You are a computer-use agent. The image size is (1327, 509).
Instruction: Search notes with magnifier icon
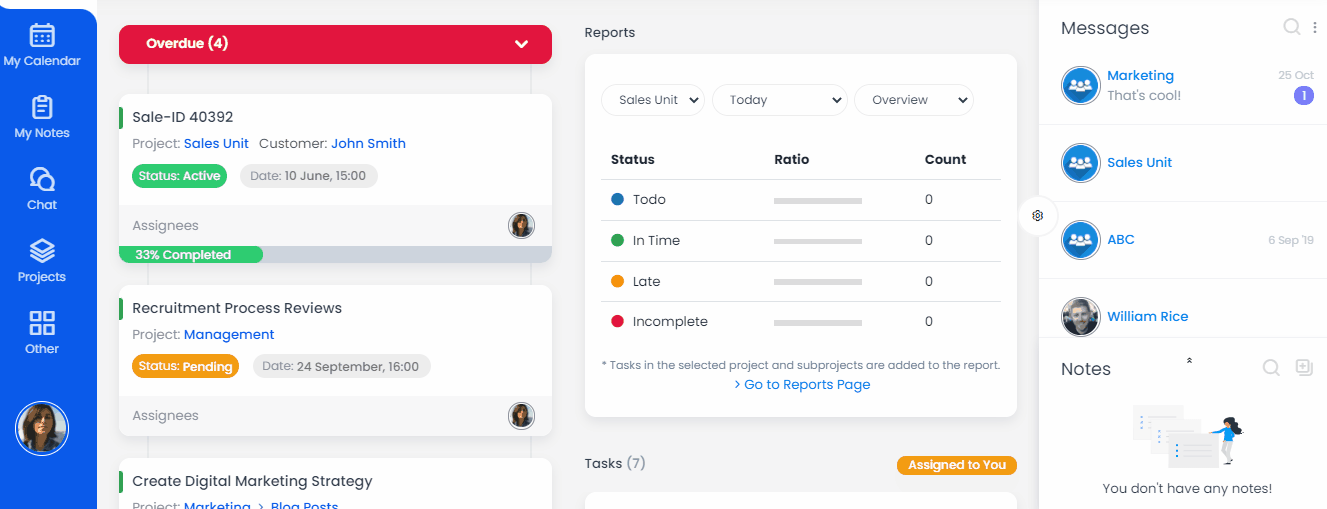(x=1271, y=368)
